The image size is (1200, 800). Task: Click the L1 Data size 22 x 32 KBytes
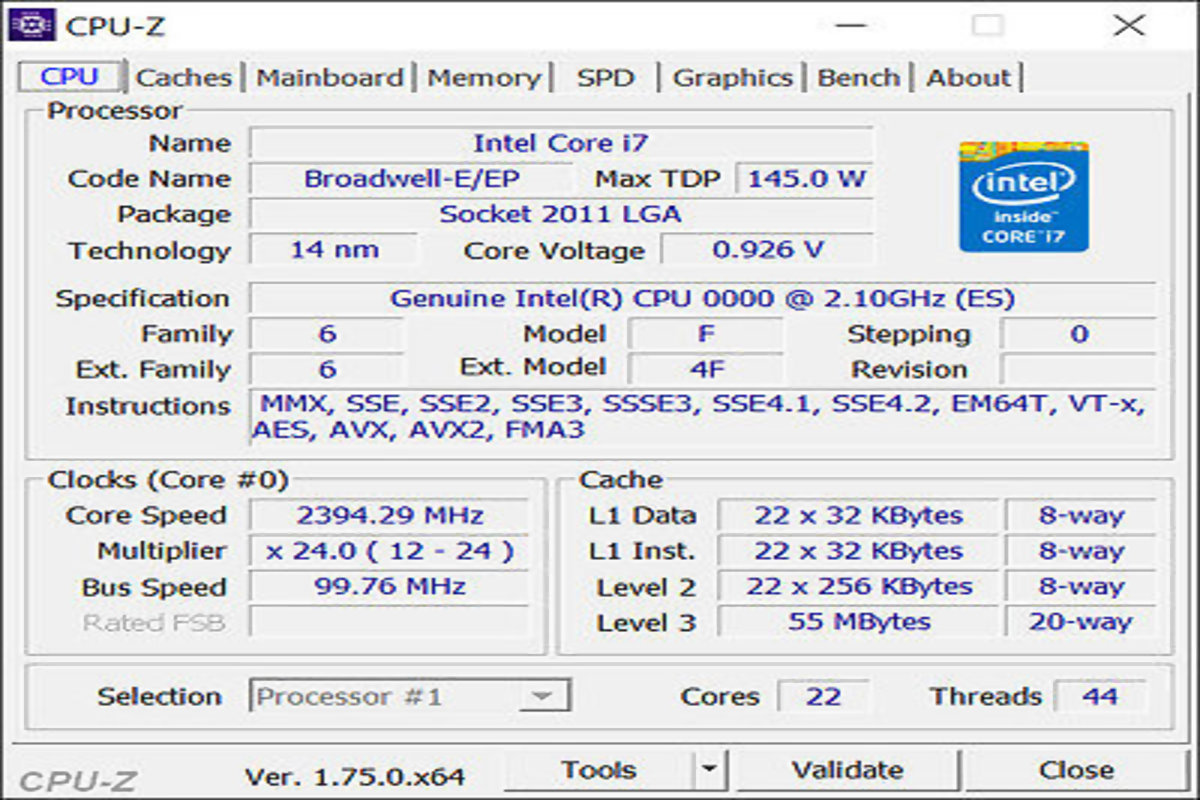(858, 516)
